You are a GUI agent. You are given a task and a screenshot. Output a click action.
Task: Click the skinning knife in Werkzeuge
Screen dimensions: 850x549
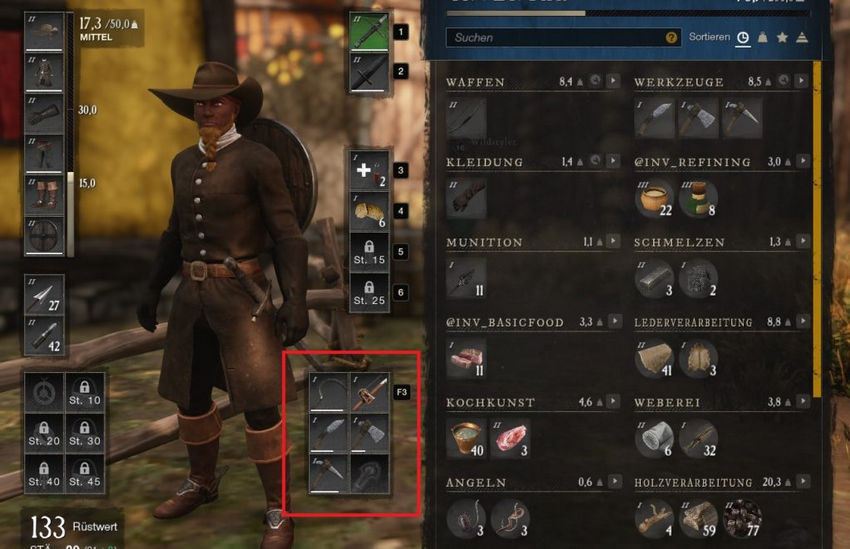[x=655, y=118]
